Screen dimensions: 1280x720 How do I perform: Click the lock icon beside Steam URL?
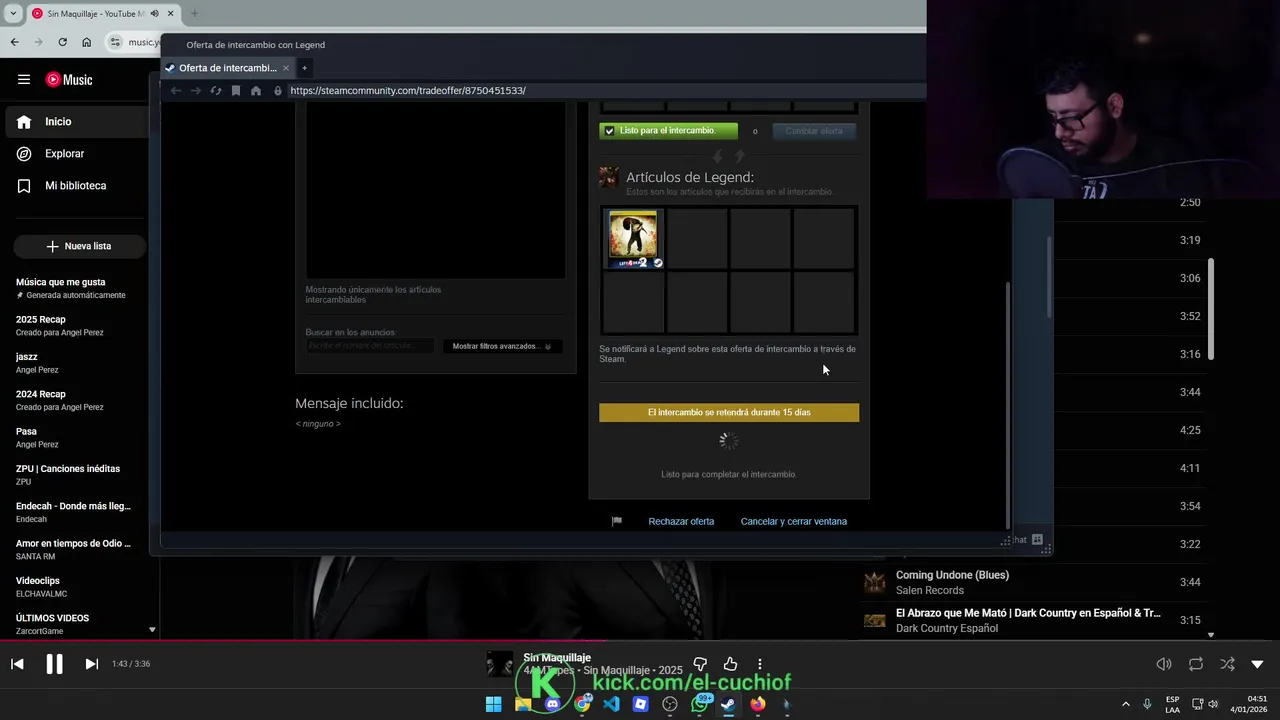278,90
